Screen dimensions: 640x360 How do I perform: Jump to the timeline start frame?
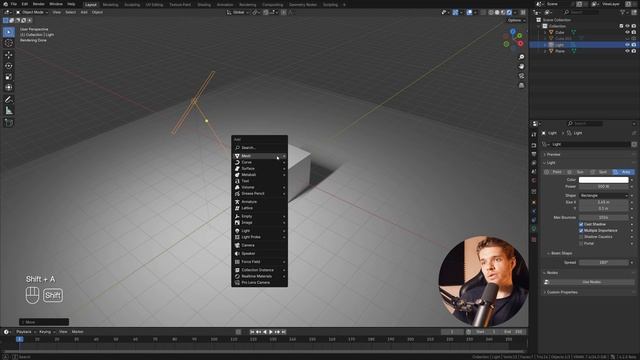[x=252, y=332]
